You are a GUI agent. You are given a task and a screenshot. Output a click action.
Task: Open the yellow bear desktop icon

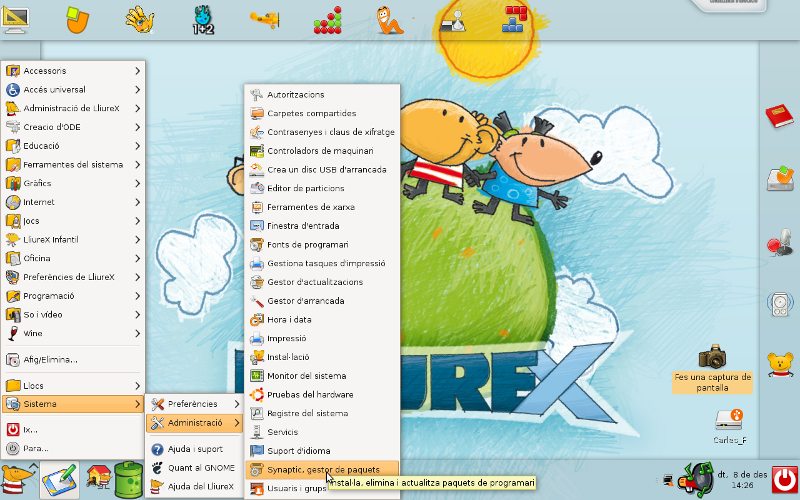[x=780, y=365]
